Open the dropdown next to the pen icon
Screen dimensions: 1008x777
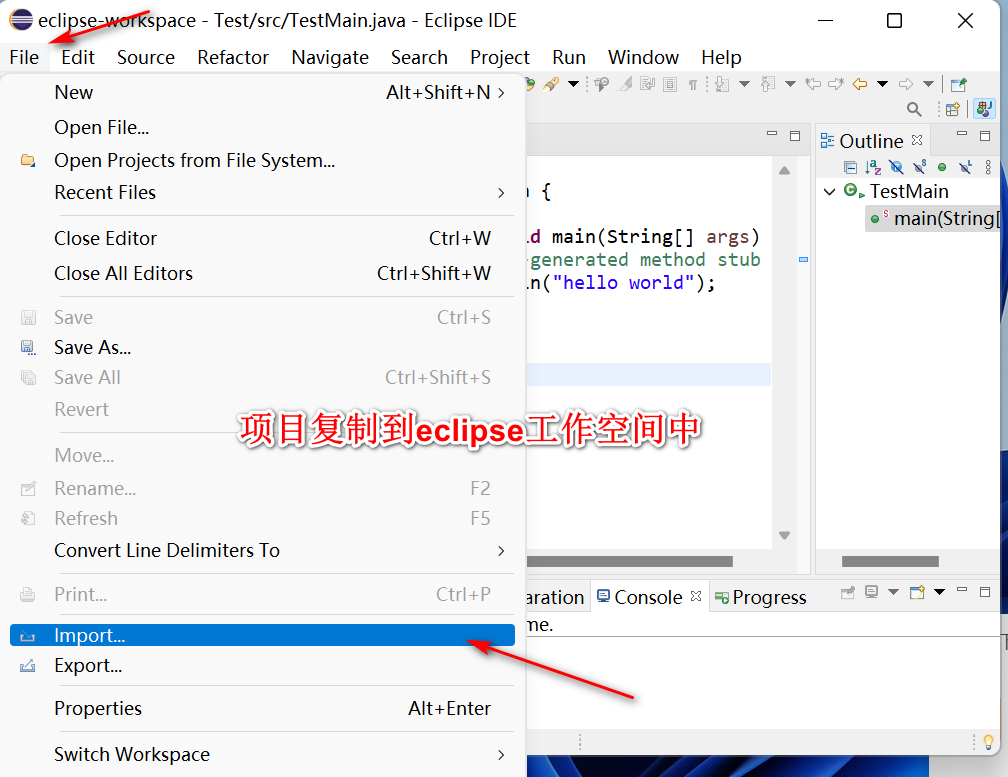point(573,84)
